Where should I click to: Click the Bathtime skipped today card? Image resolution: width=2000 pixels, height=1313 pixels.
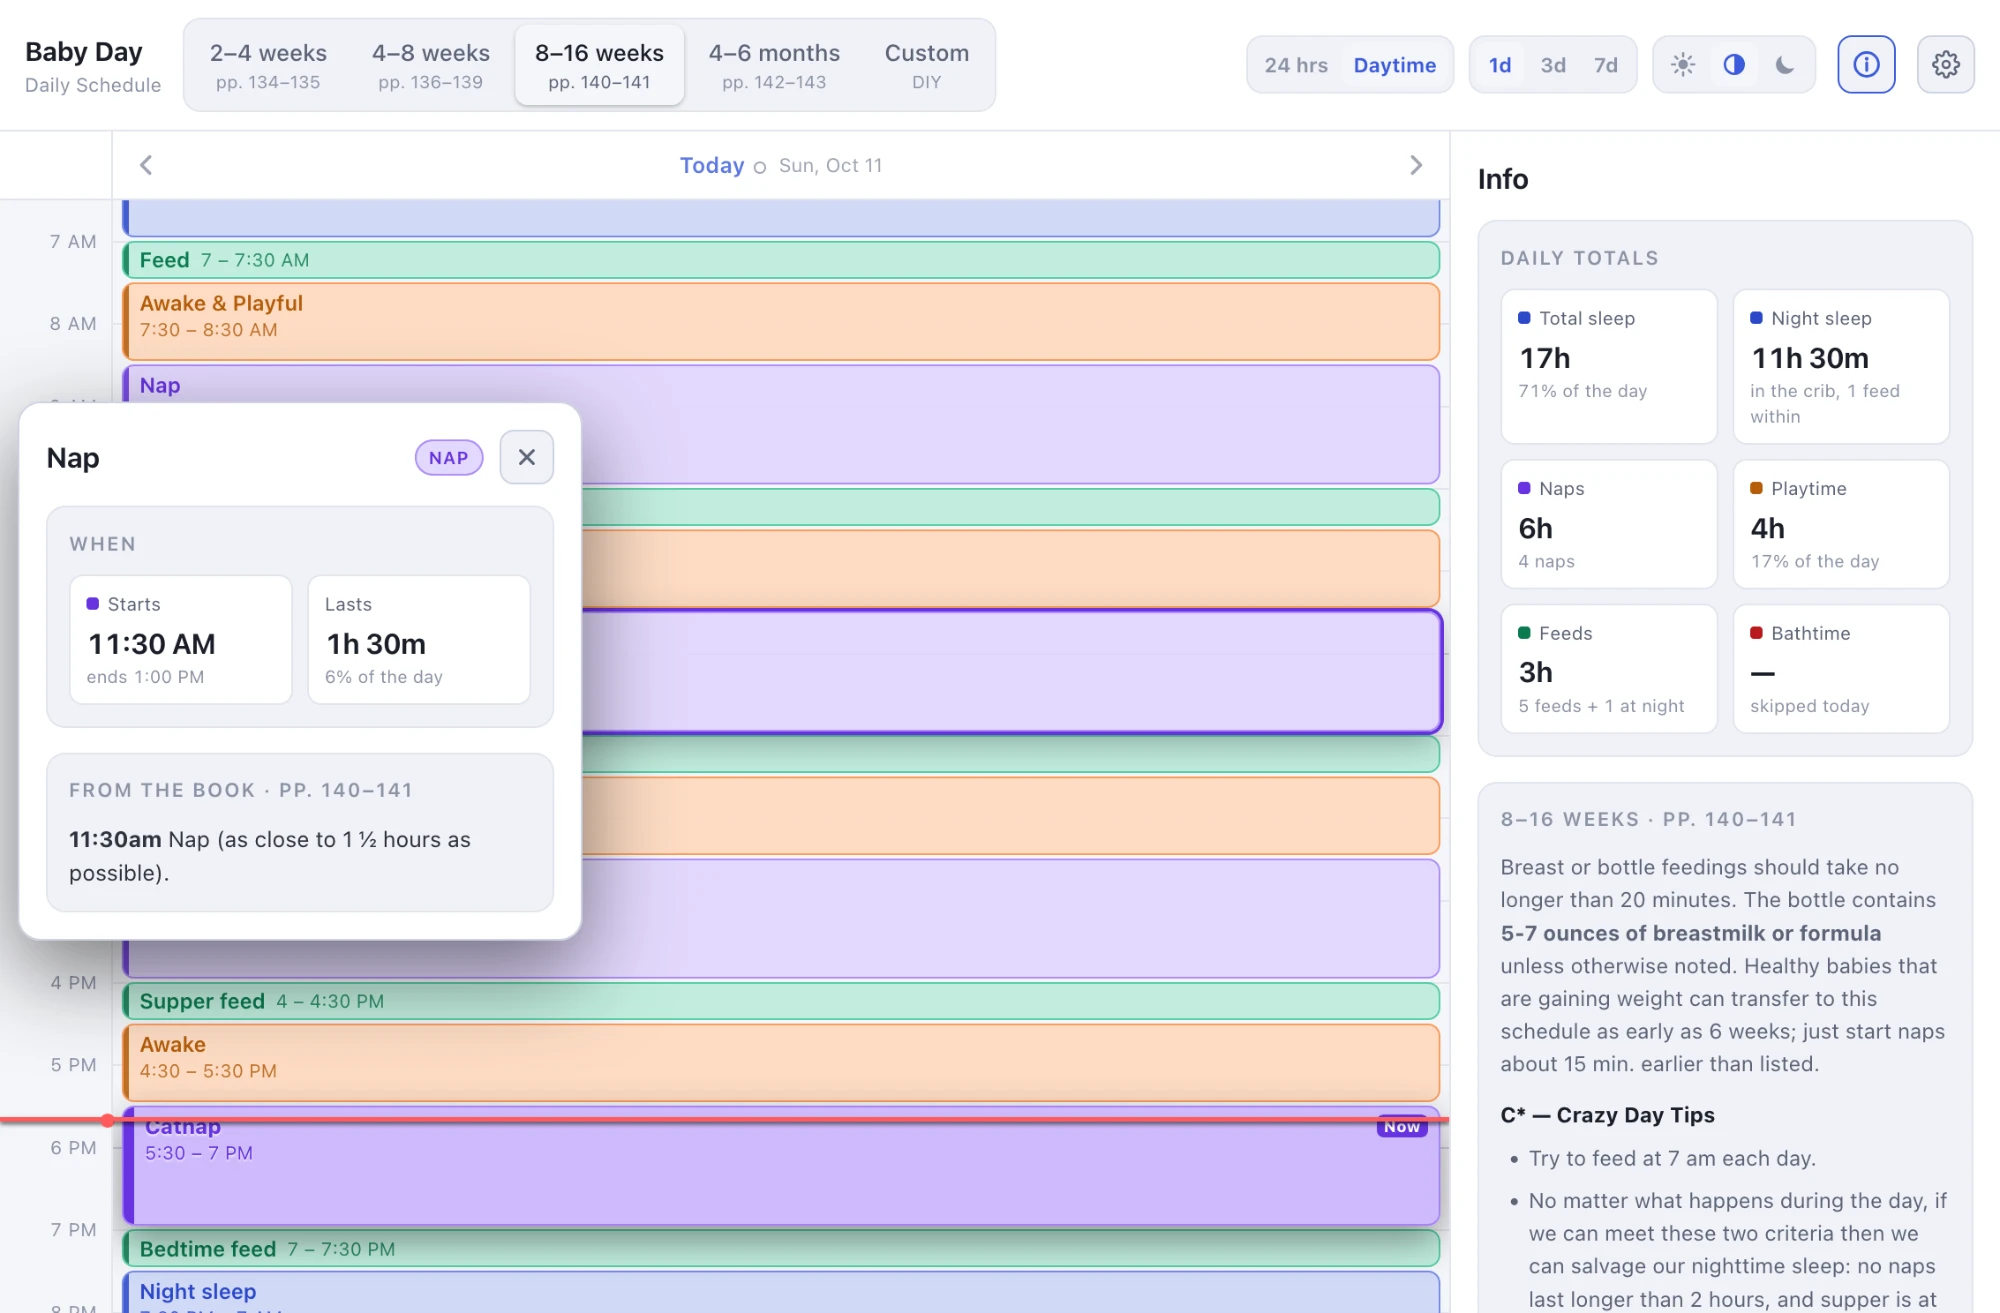tap(1841, 669)
